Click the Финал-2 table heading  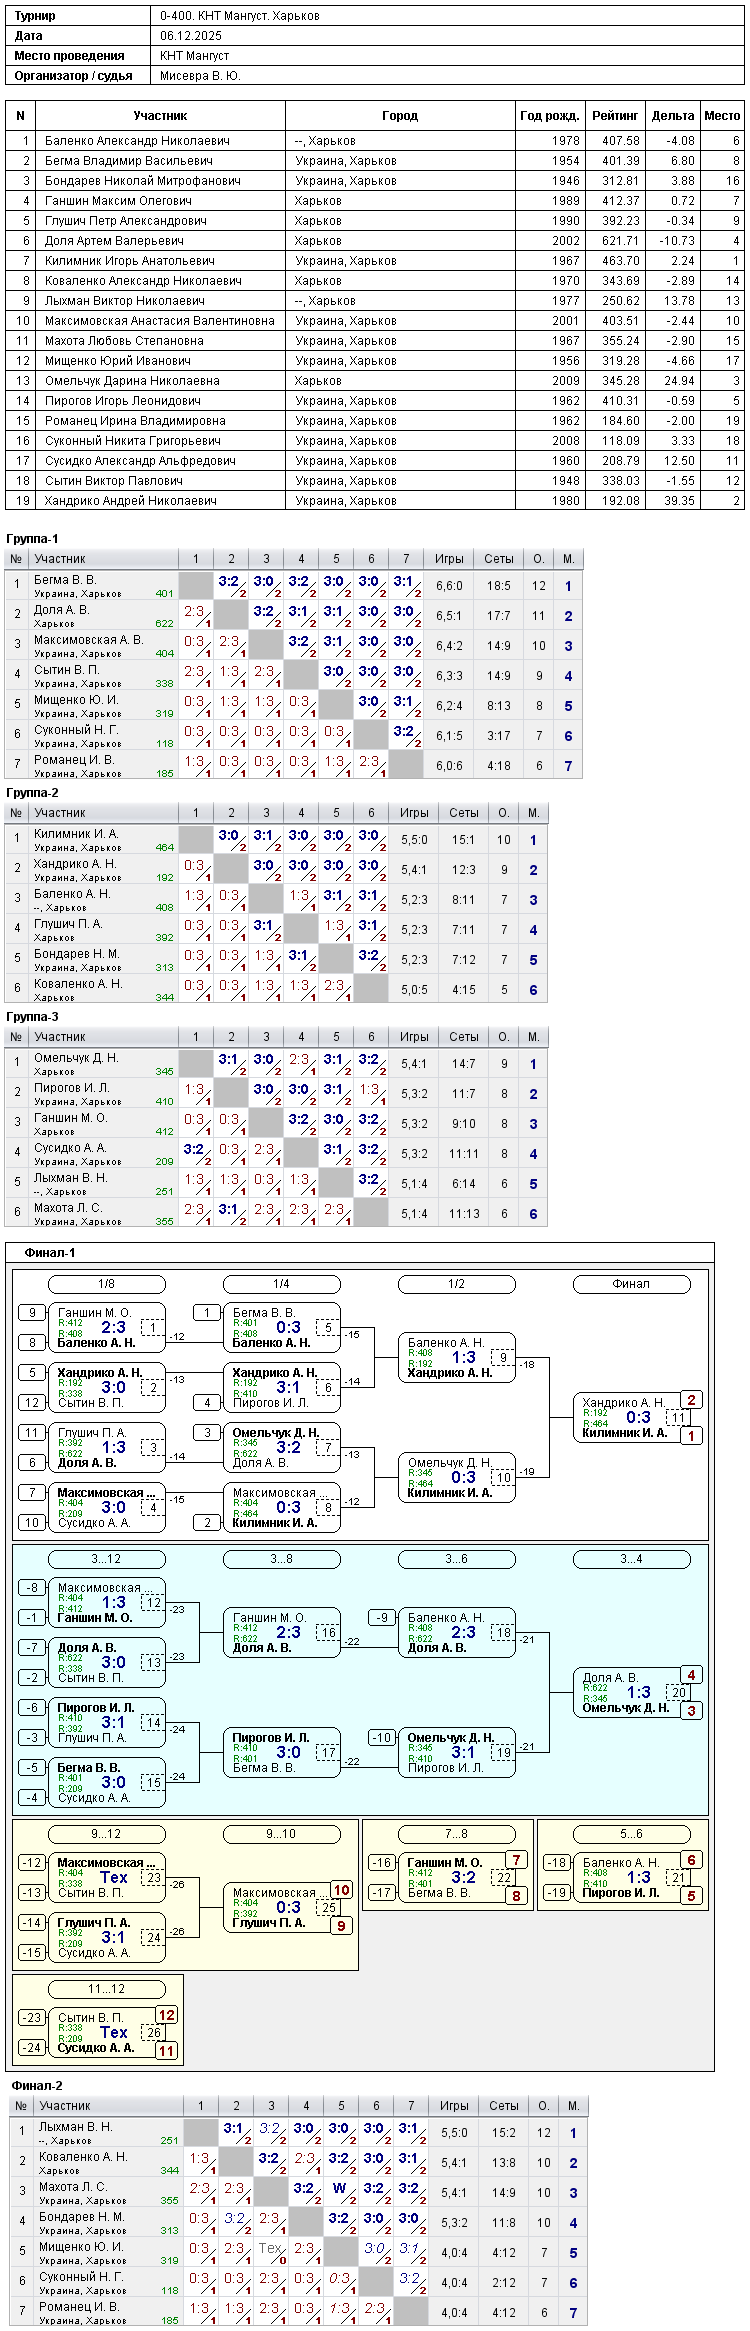click(x=37, y=2086)
